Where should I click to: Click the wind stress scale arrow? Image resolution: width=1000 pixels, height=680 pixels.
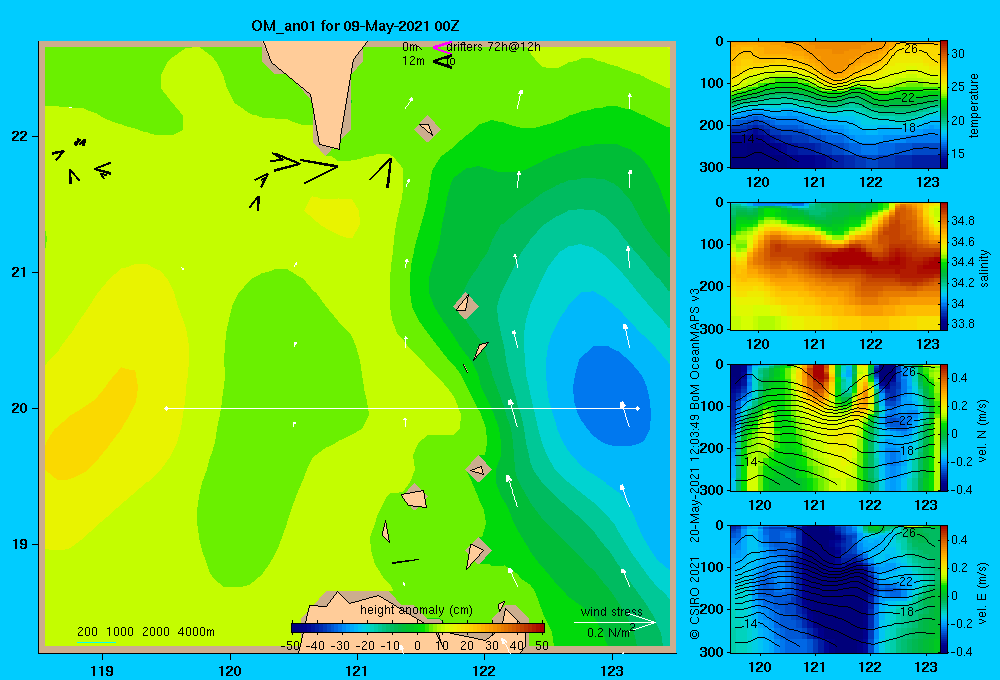(614, 622)
